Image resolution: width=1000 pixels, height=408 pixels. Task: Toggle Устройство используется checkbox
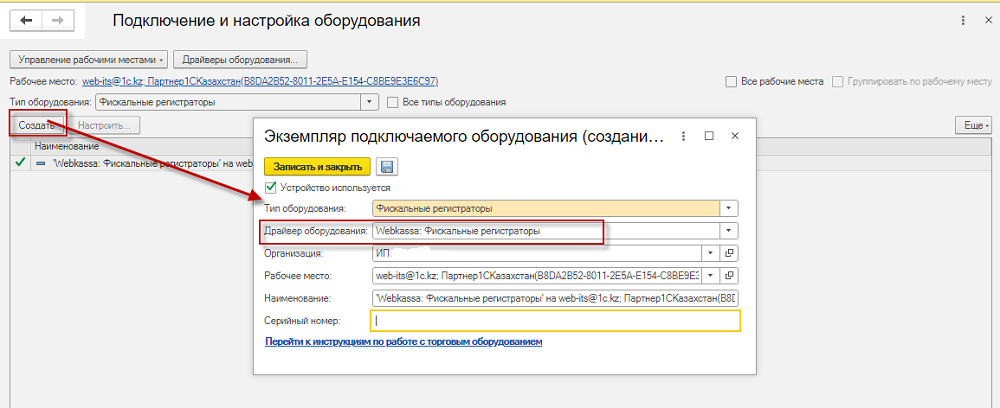point(270,188)
